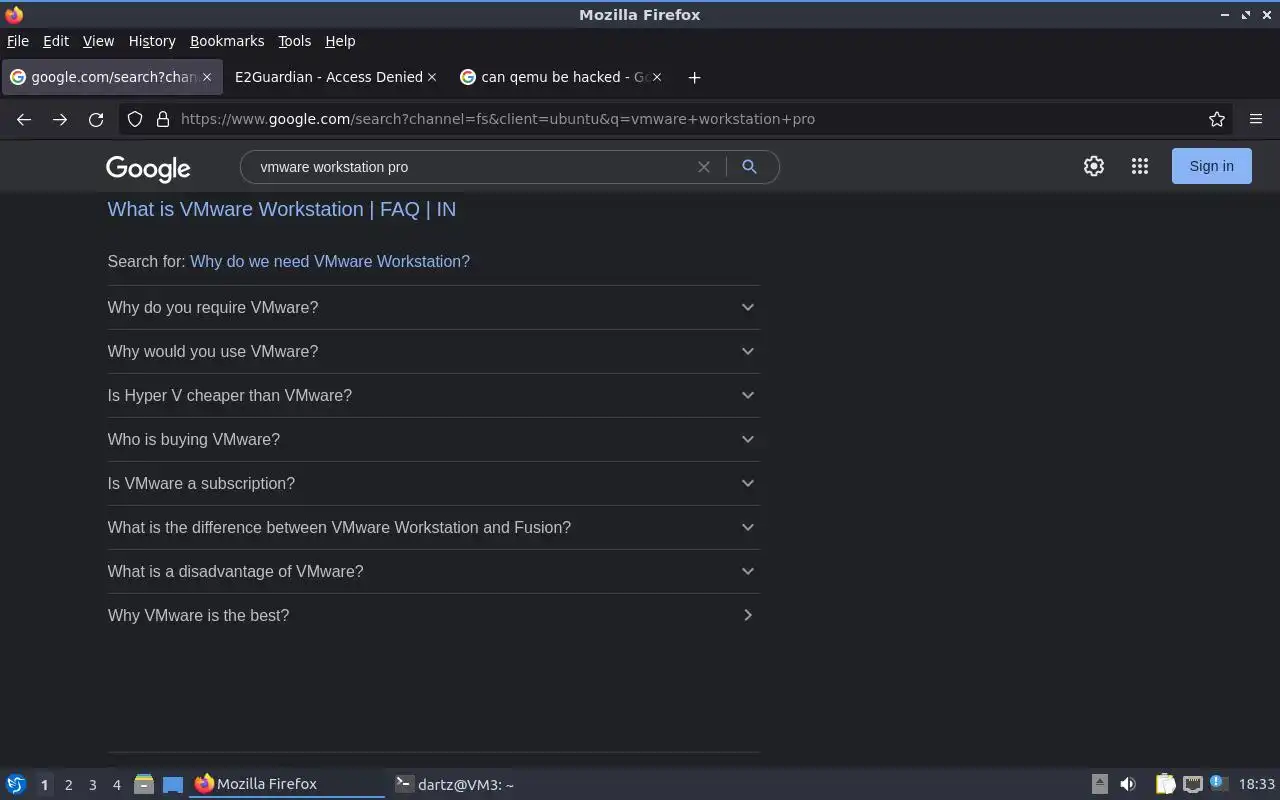The image size is (1280, 800).
Task: Expand 'Who is buying VMware?'
Action: [x=433, y=439]
